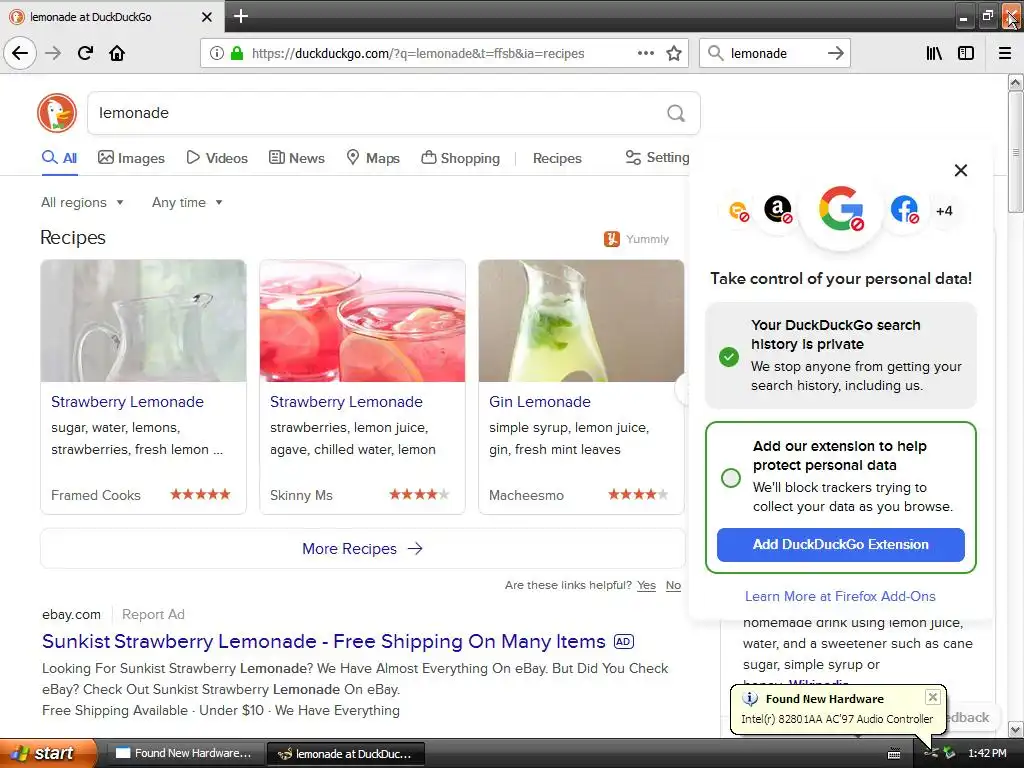Open Skinny Ms Strawberry Lemonade title
1024x768 pixels.
346,402
